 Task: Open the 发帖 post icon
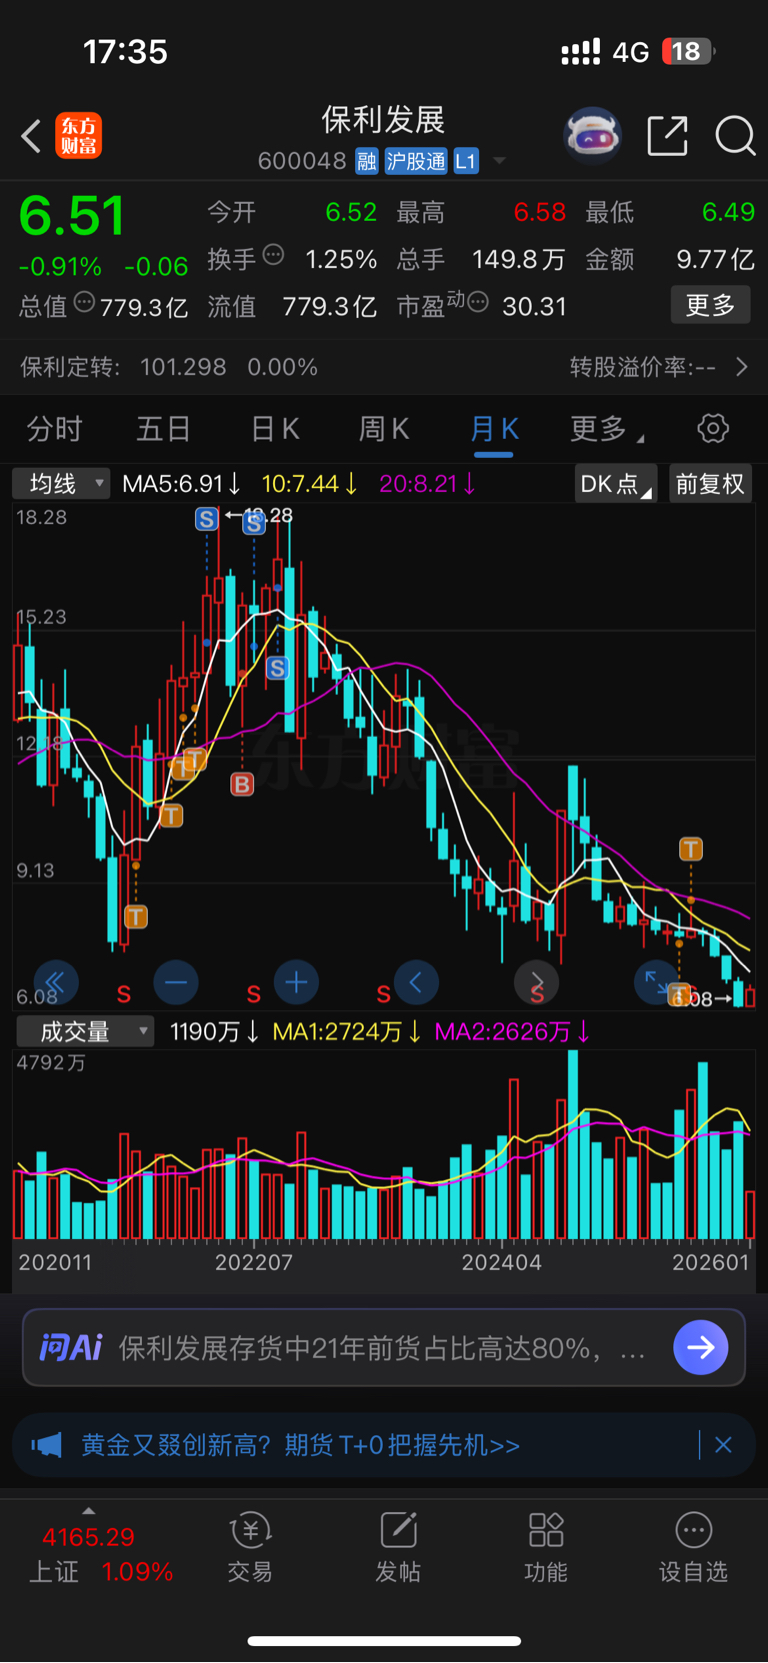point(398,1548)
